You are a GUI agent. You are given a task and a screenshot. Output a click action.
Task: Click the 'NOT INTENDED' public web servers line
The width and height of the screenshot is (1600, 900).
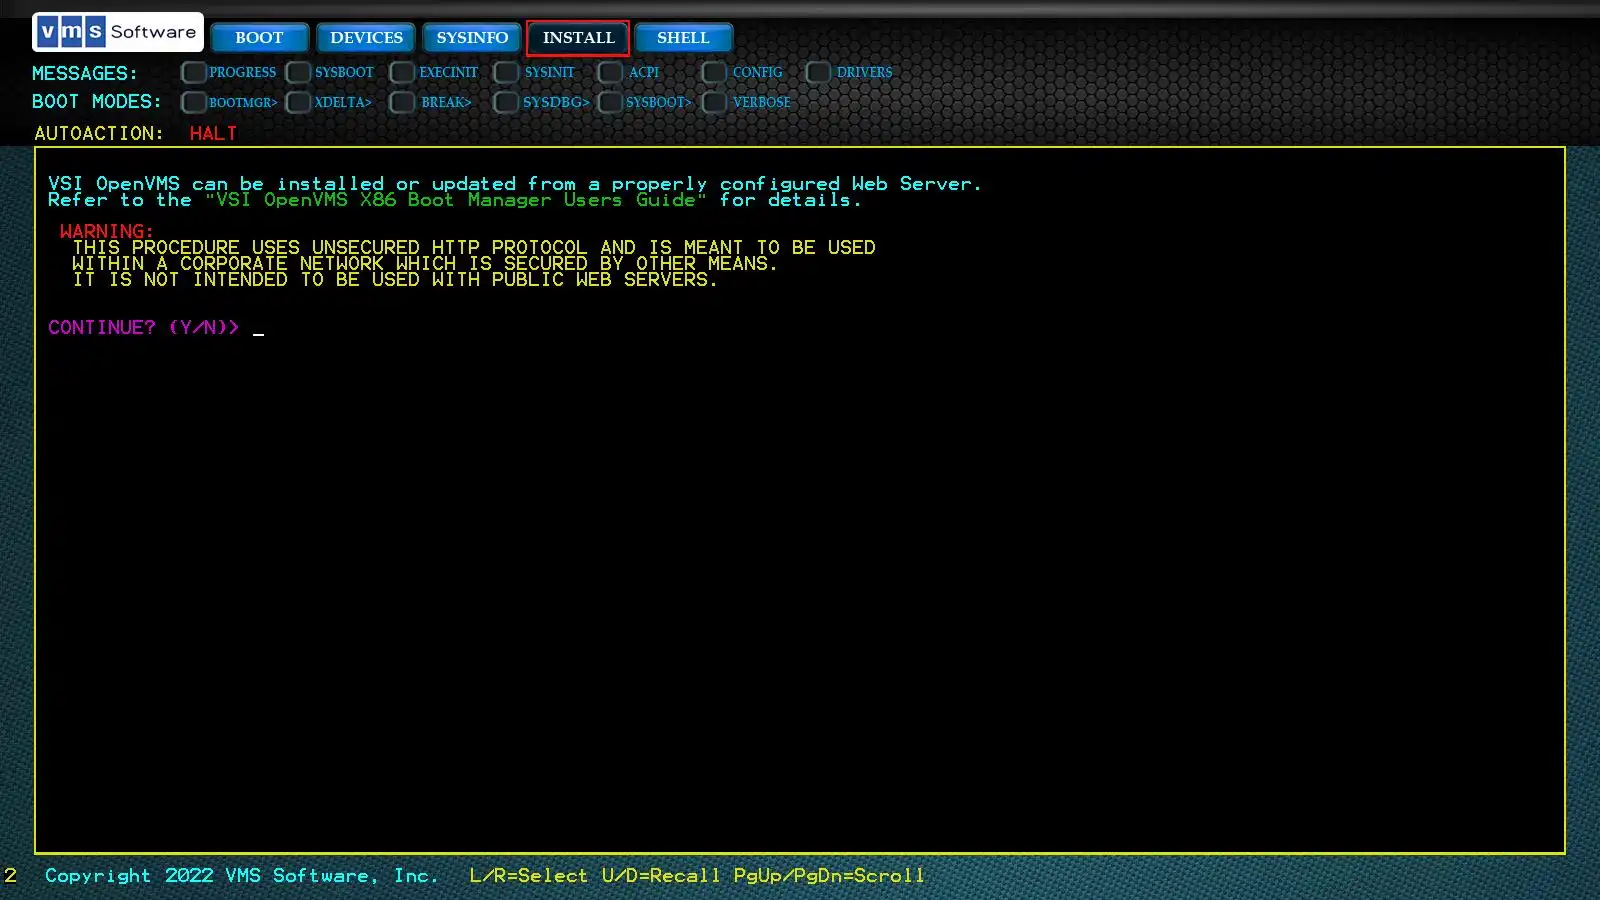(395, 279)
